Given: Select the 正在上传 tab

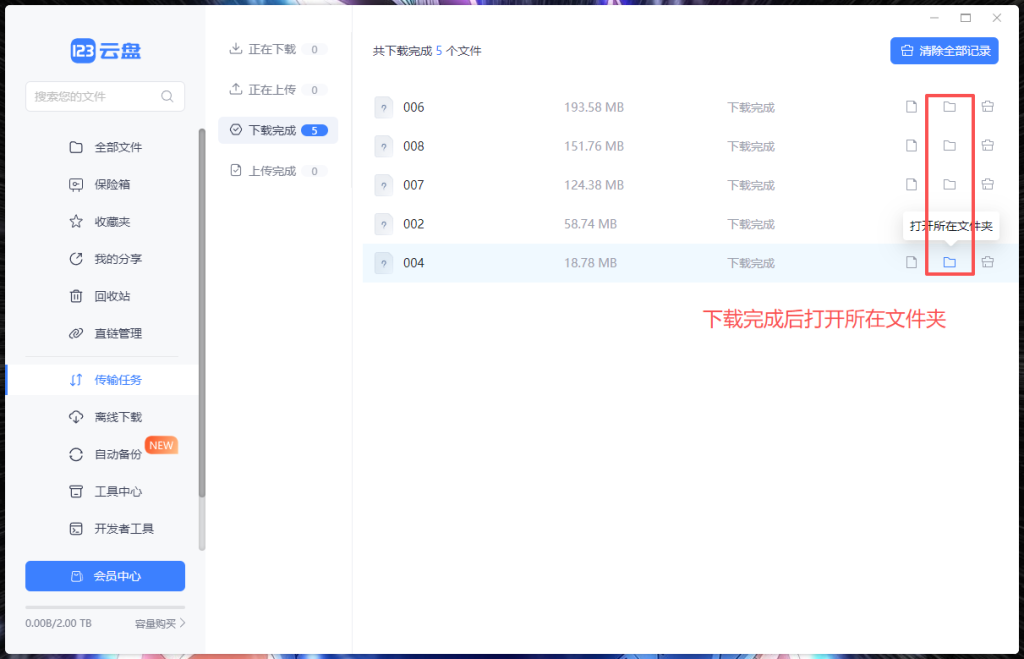Looking at the screenshot, I should click(x=271, y=90).
